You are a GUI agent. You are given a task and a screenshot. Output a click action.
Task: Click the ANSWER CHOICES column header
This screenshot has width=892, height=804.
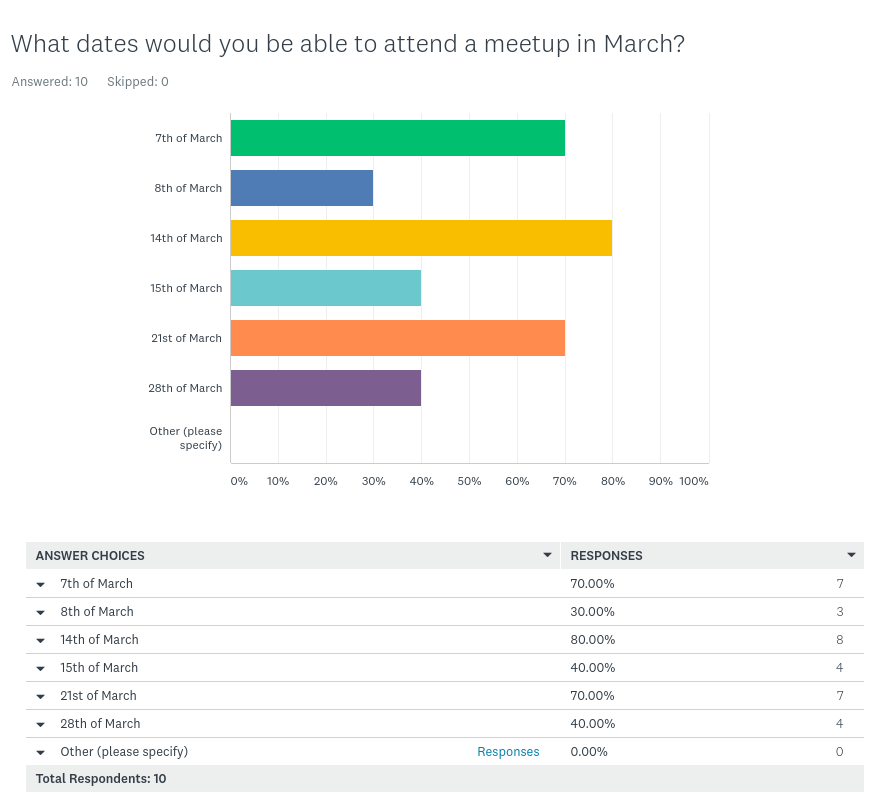coord(90,555)
